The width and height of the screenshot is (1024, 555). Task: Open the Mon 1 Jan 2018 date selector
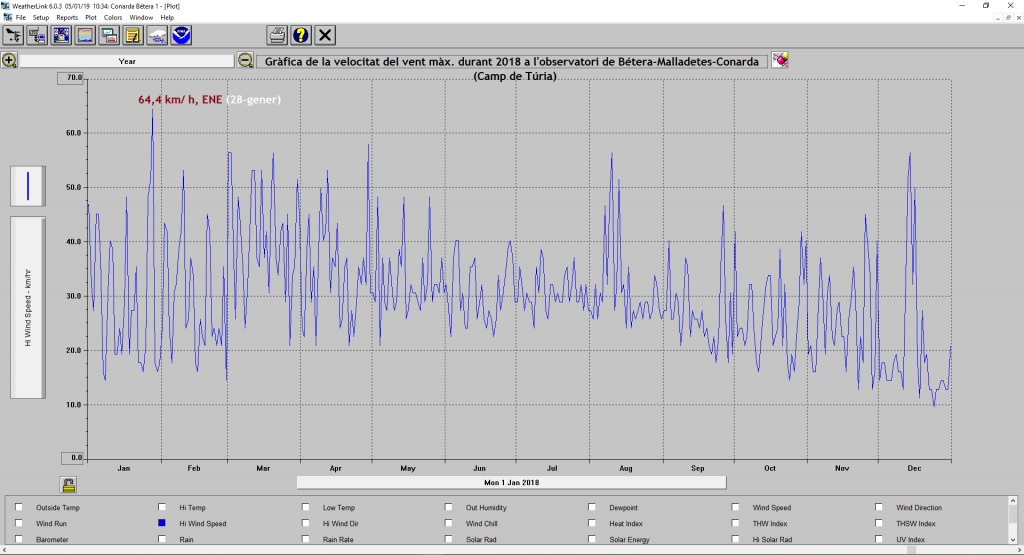[511, 482]
